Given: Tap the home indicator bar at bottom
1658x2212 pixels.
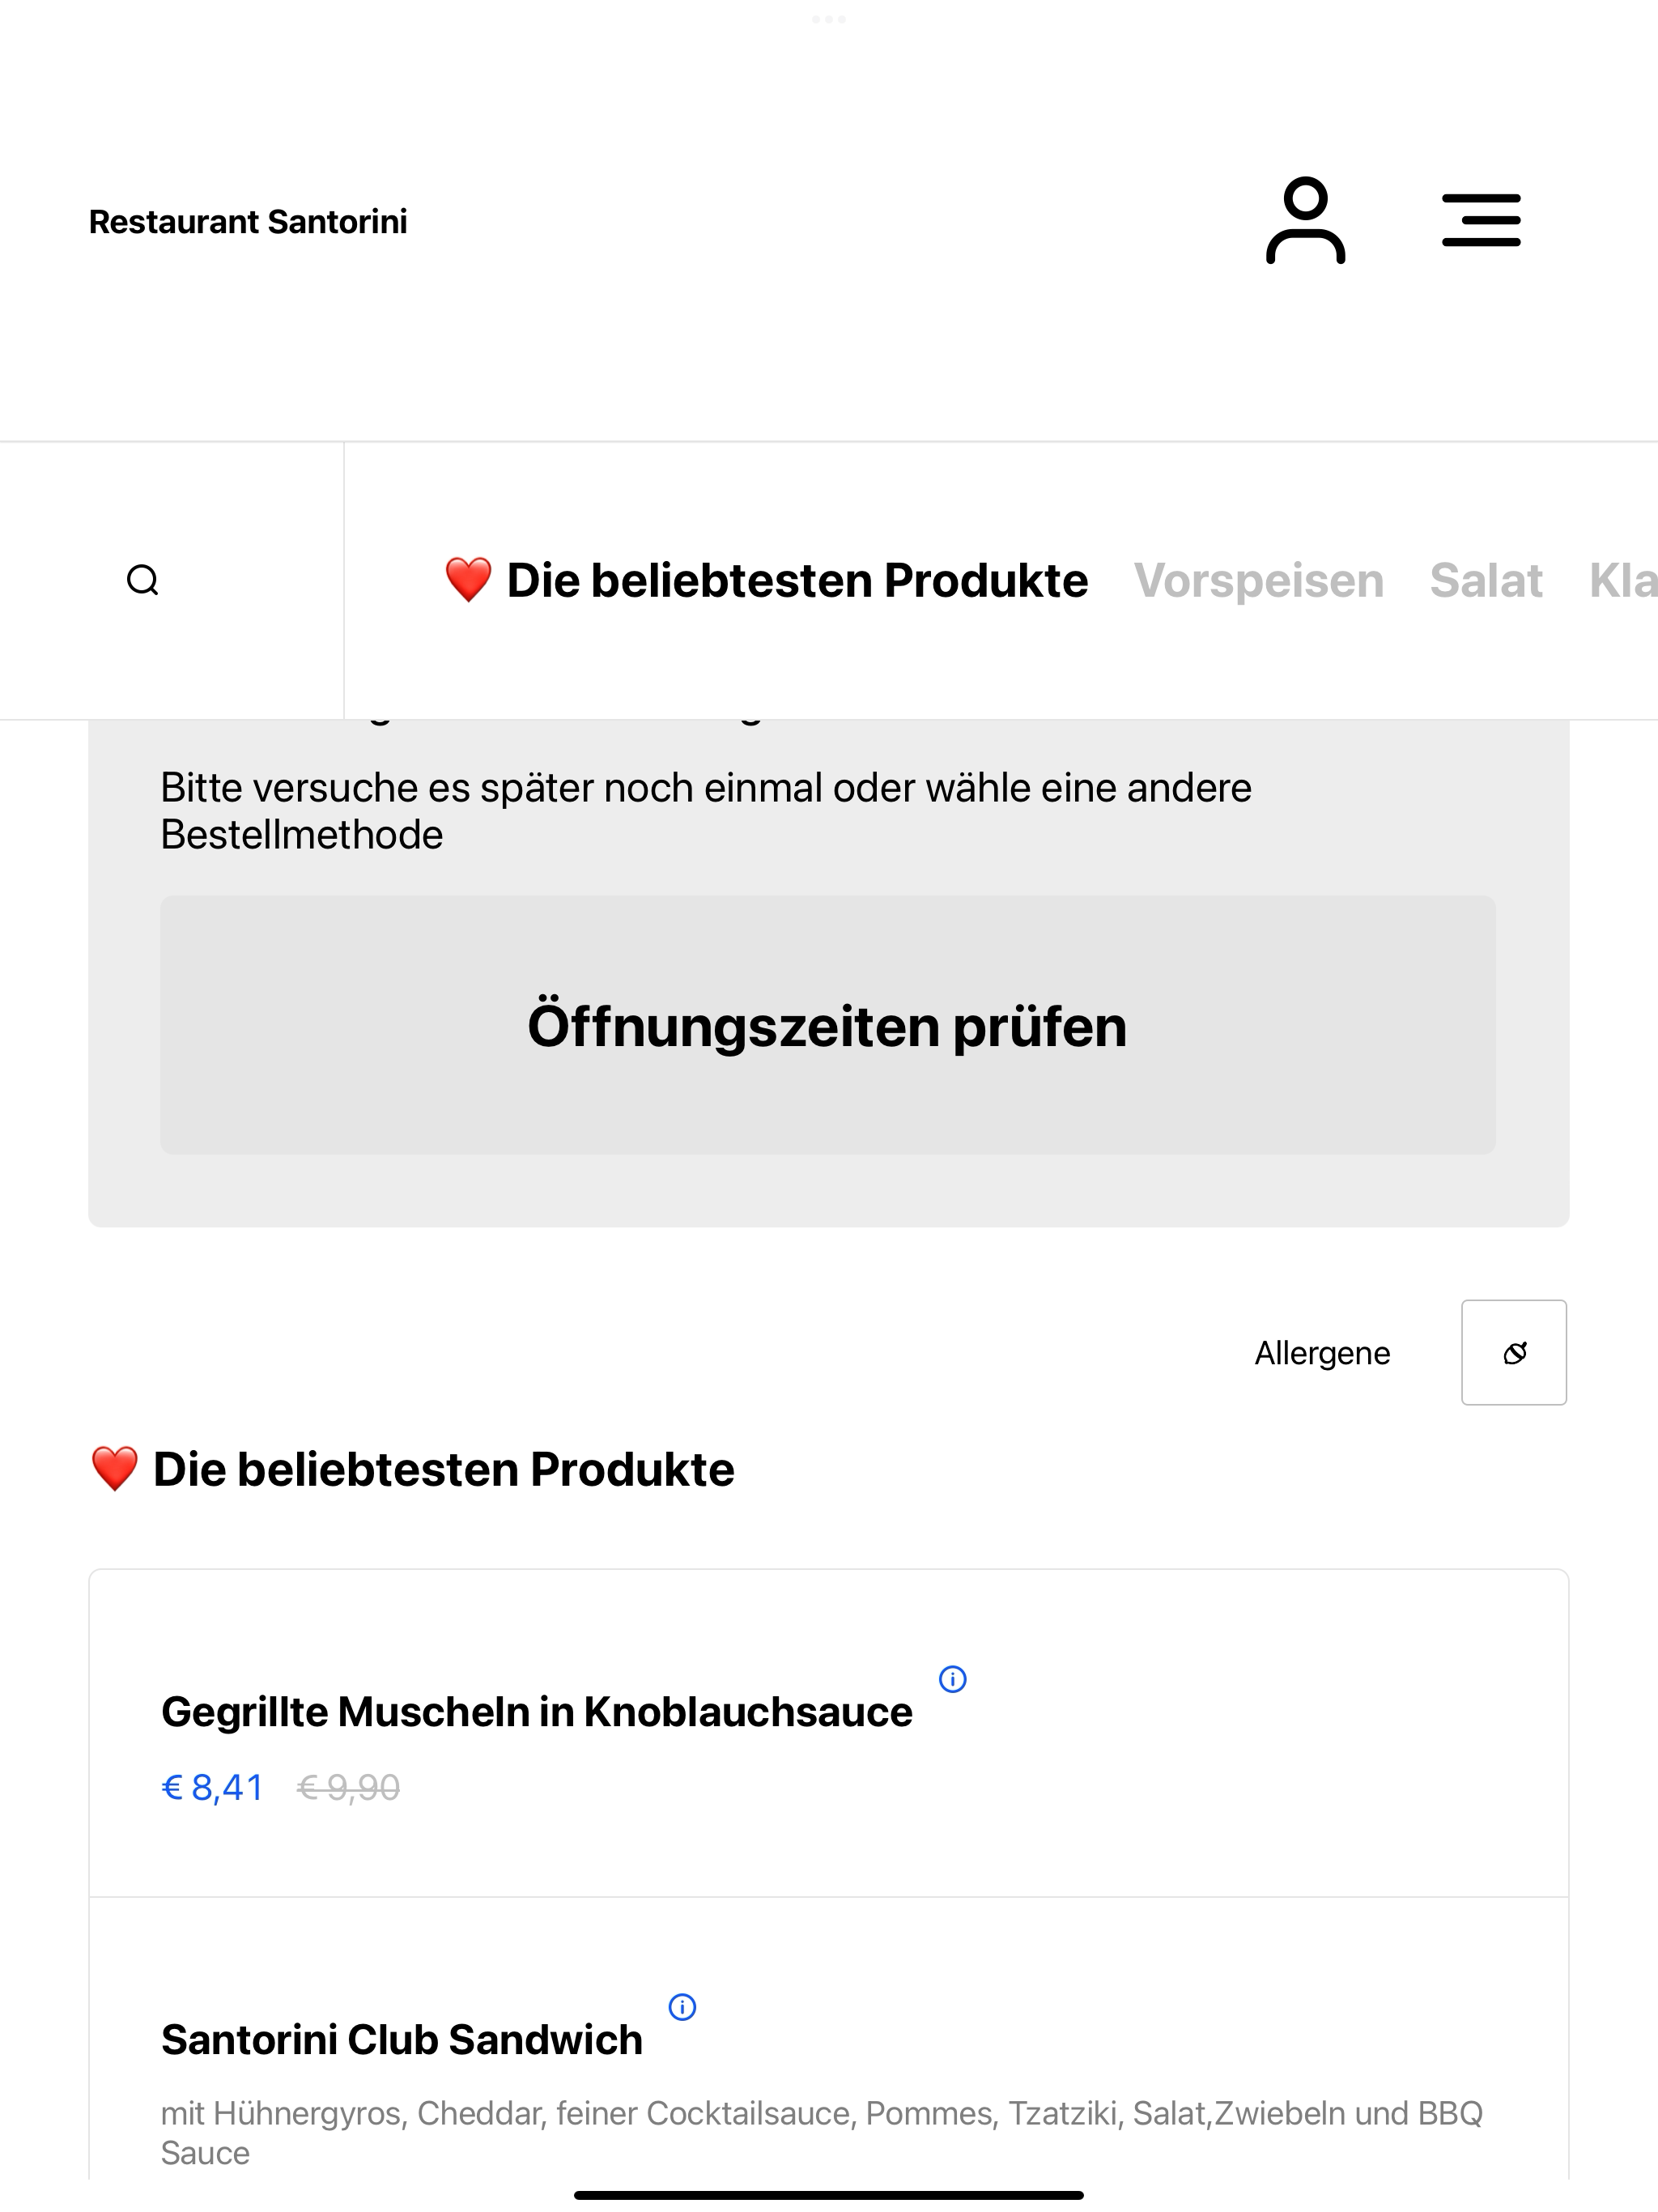Looking at the screenshot, I should click(x=829, y=2195).
